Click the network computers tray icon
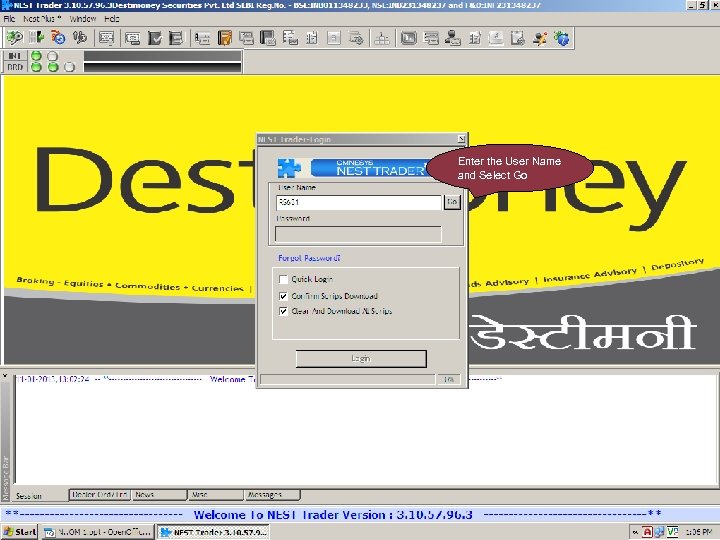 tap(660, 532)
